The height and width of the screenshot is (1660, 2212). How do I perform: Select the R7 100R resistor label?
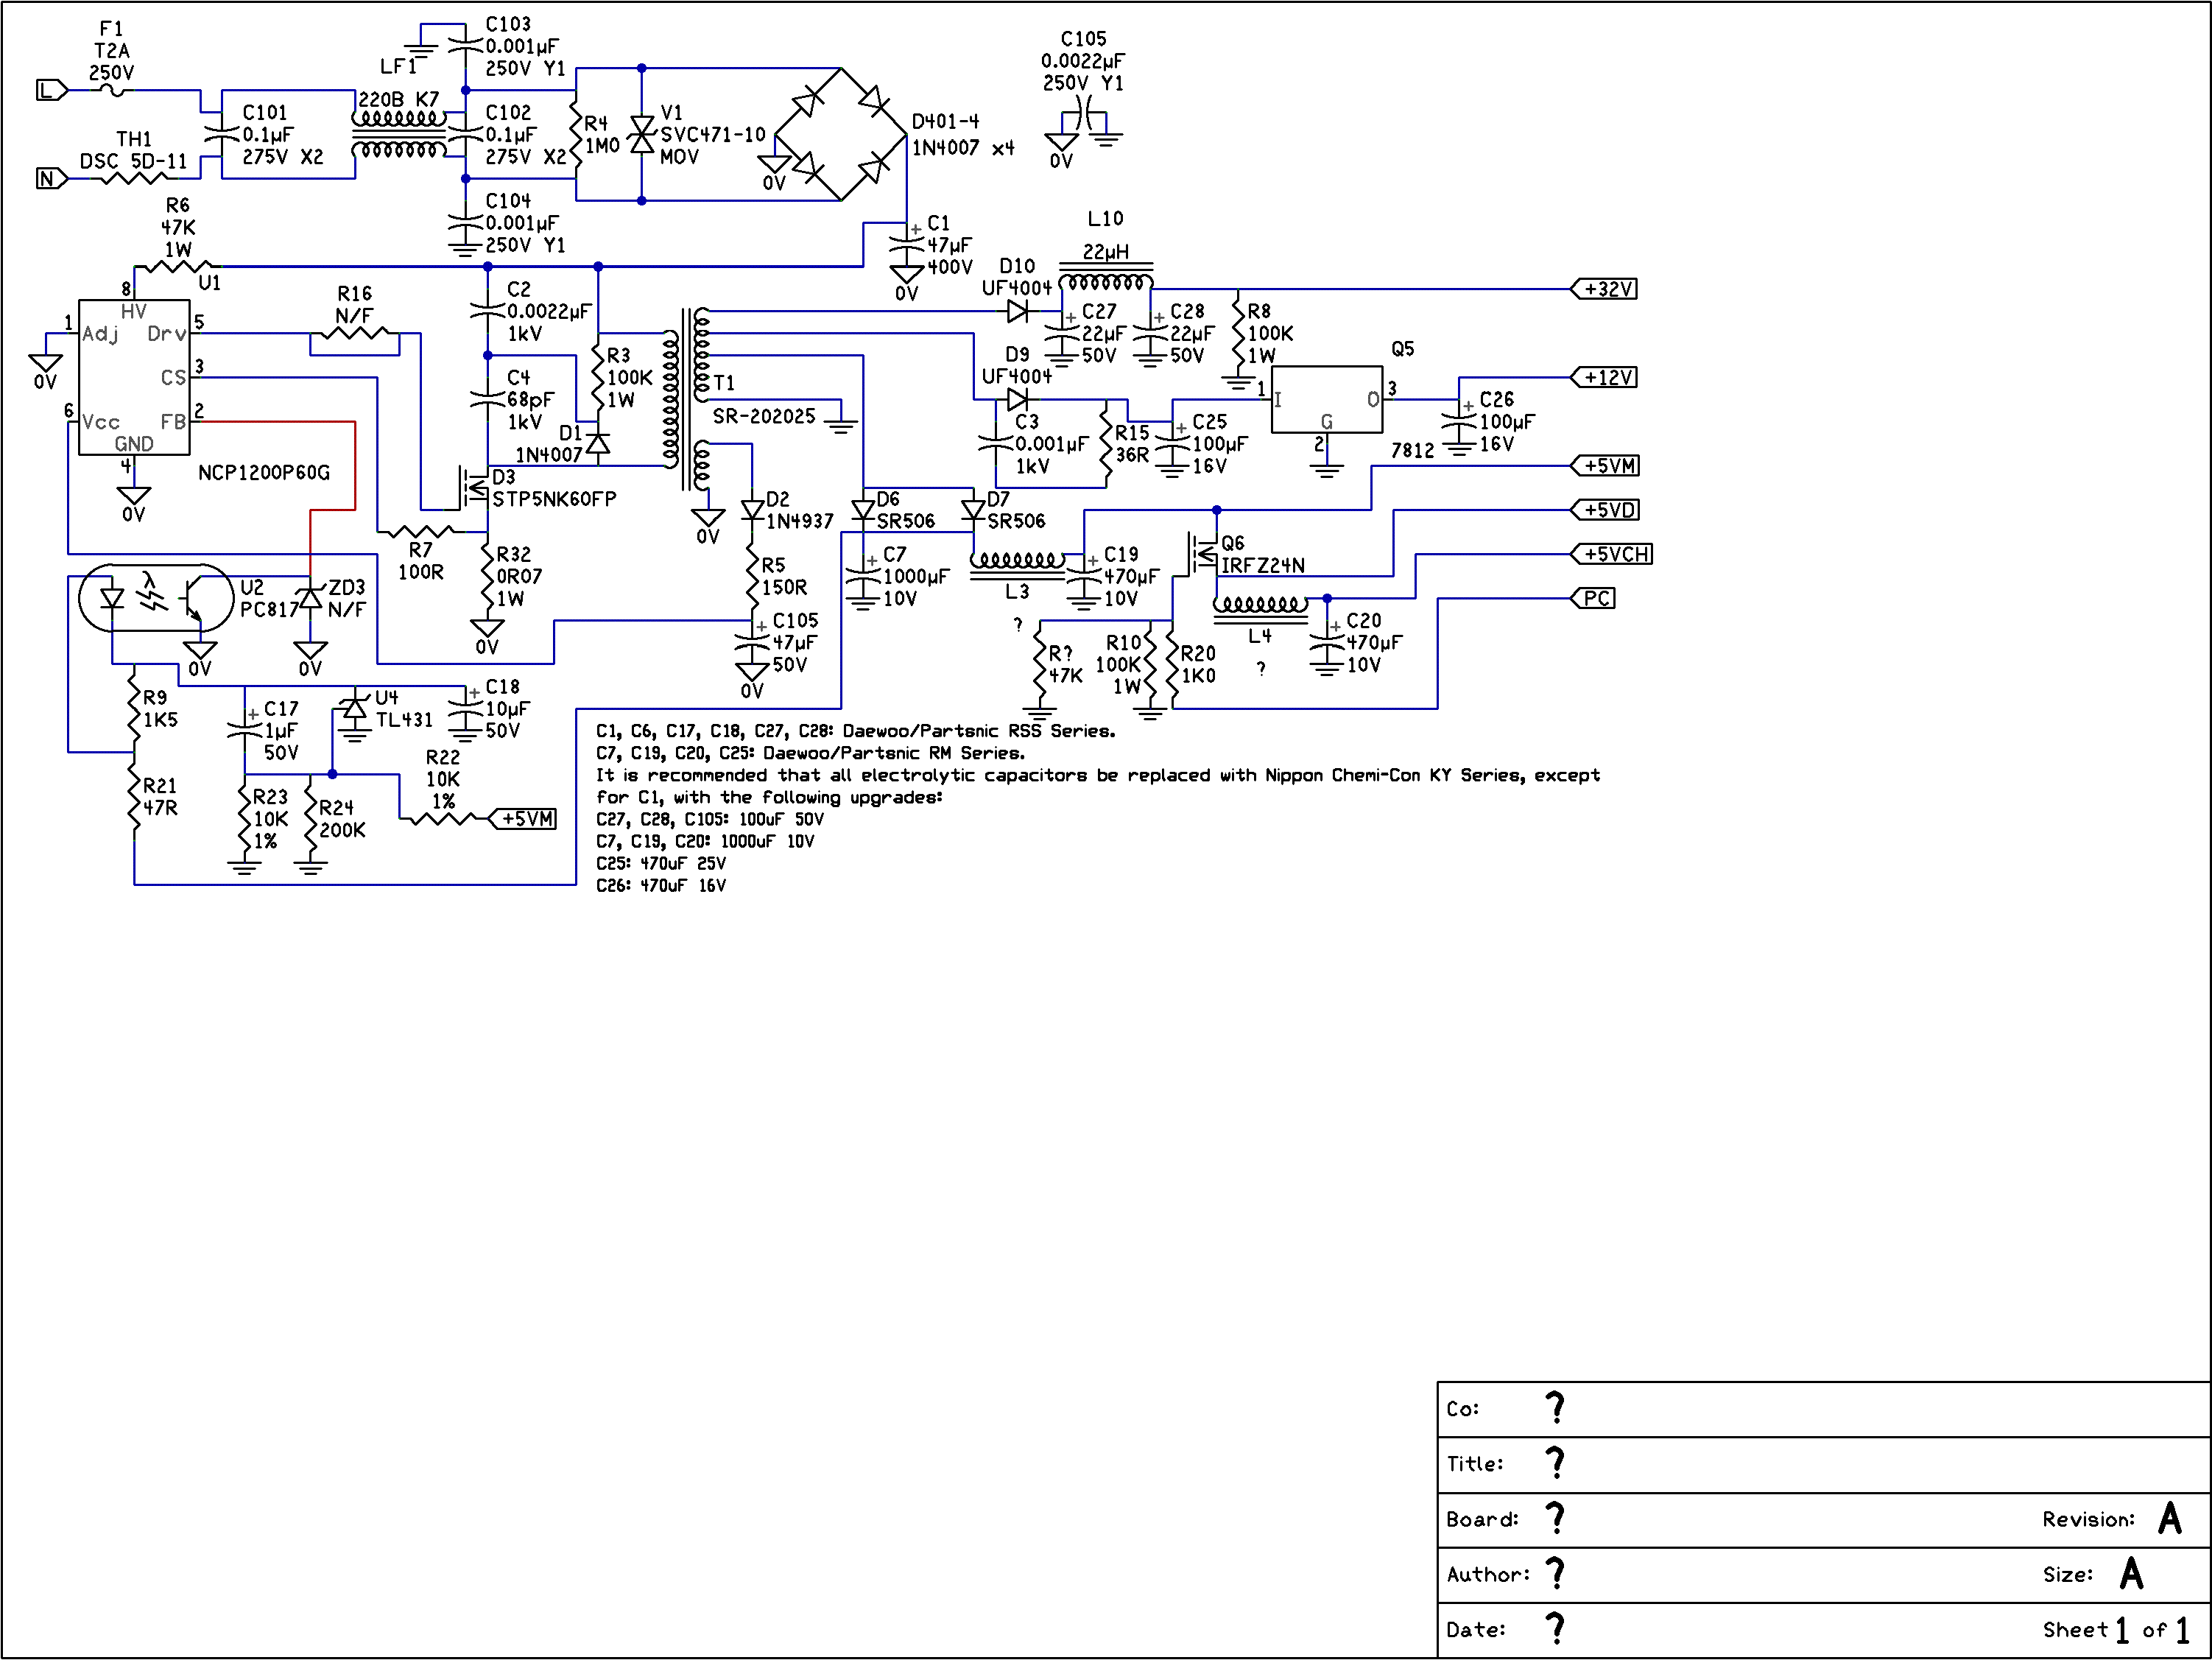pos(420,561)
